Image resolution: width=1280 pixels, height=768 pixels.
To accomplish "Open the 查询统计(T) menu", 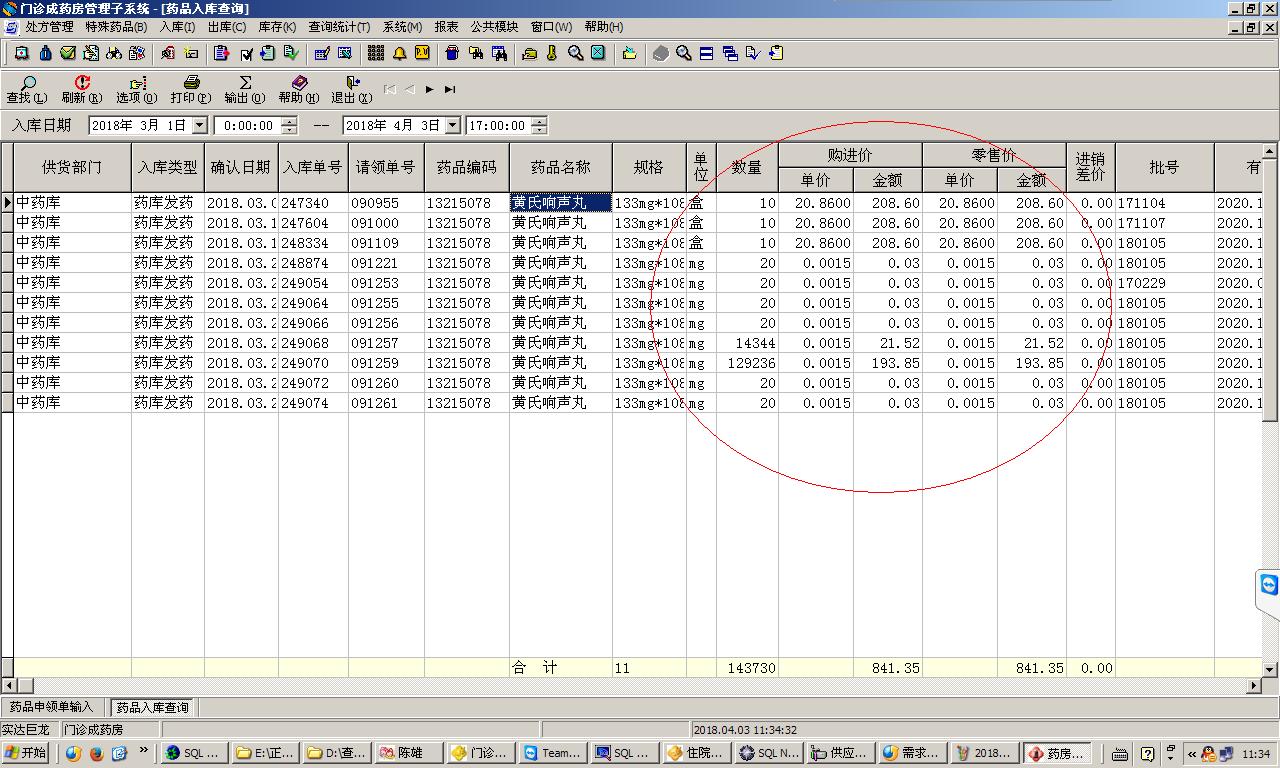I will [338, 27].
